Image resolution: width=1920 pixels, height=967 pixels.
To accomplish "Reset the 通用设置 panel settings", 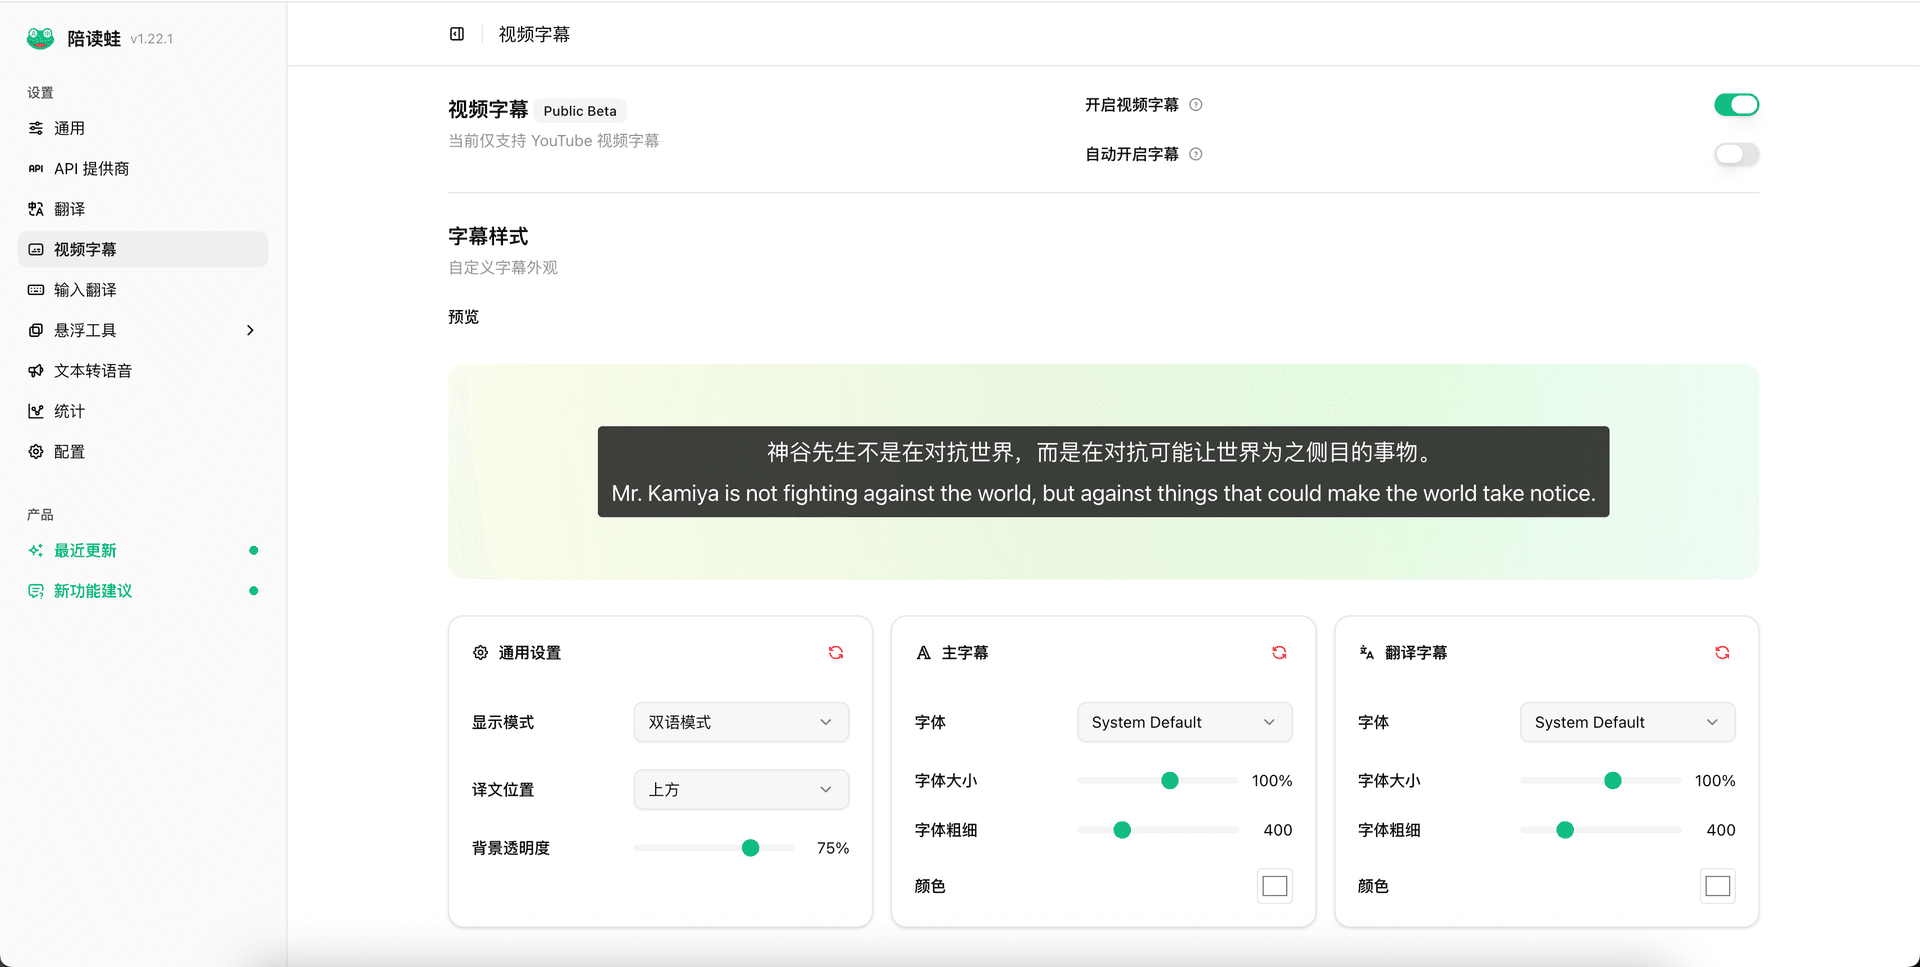I will pyautogui.click(x=836, y=652).
